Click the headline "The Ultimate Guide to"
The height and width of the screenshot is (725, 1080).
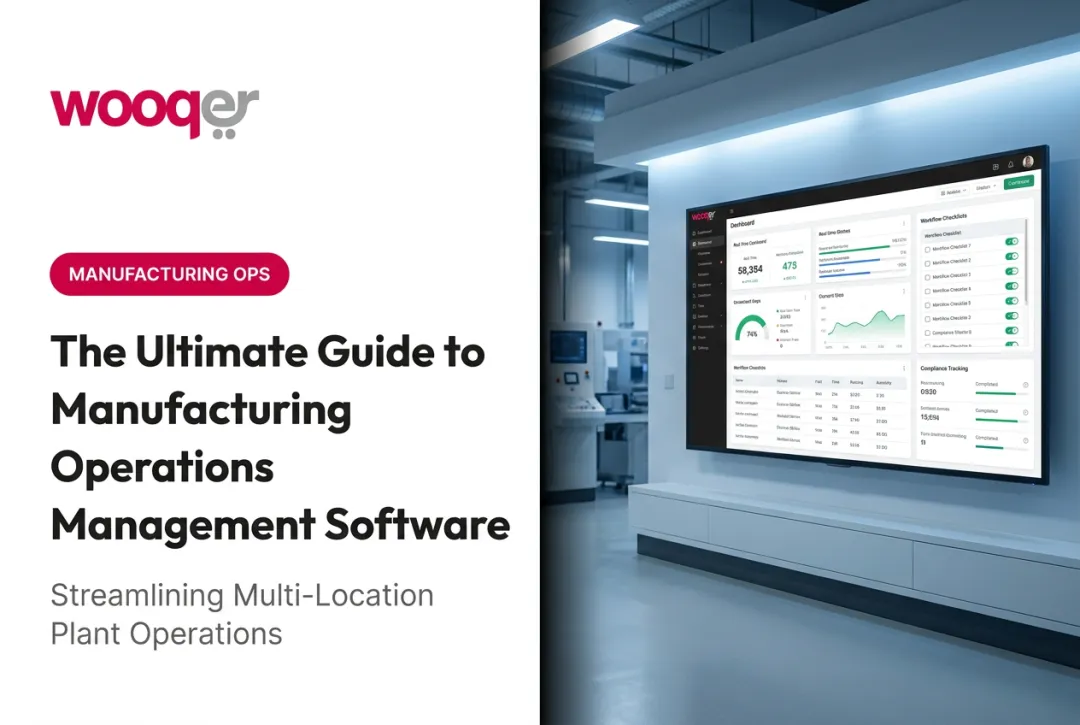click(268, 351)
